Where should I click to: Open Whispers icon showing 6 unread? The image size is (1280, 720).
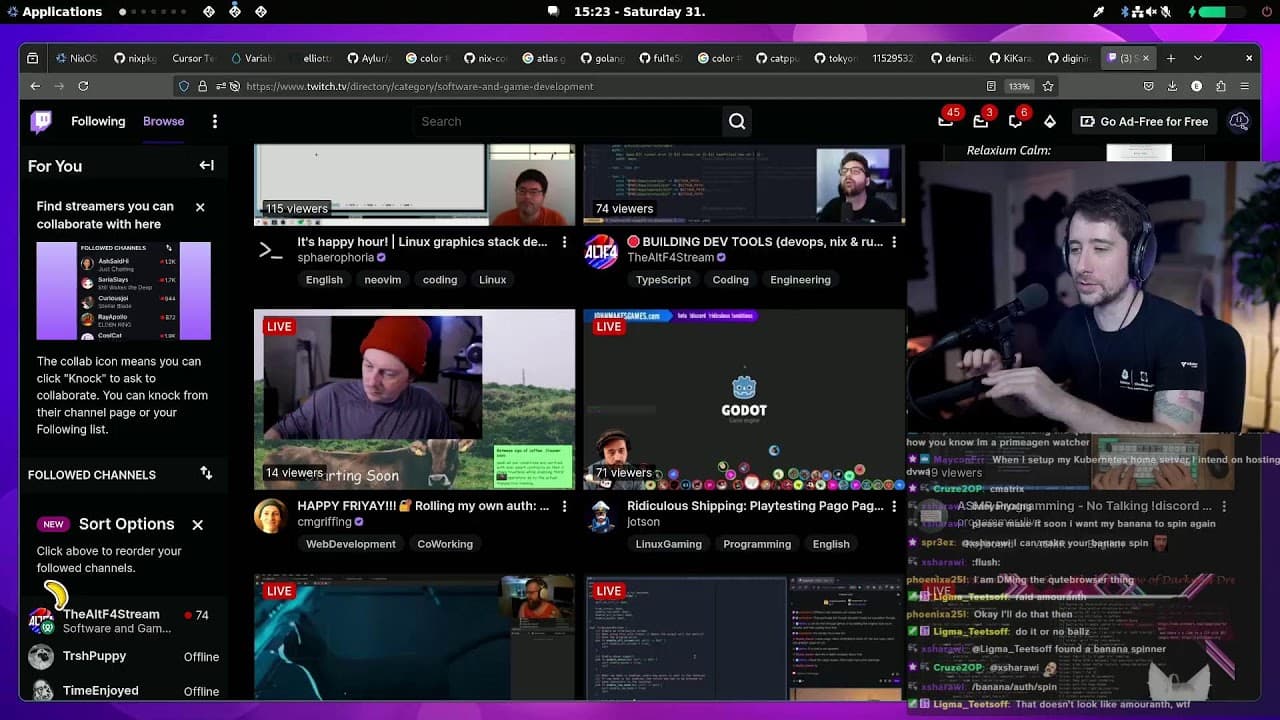point(1015,121)
